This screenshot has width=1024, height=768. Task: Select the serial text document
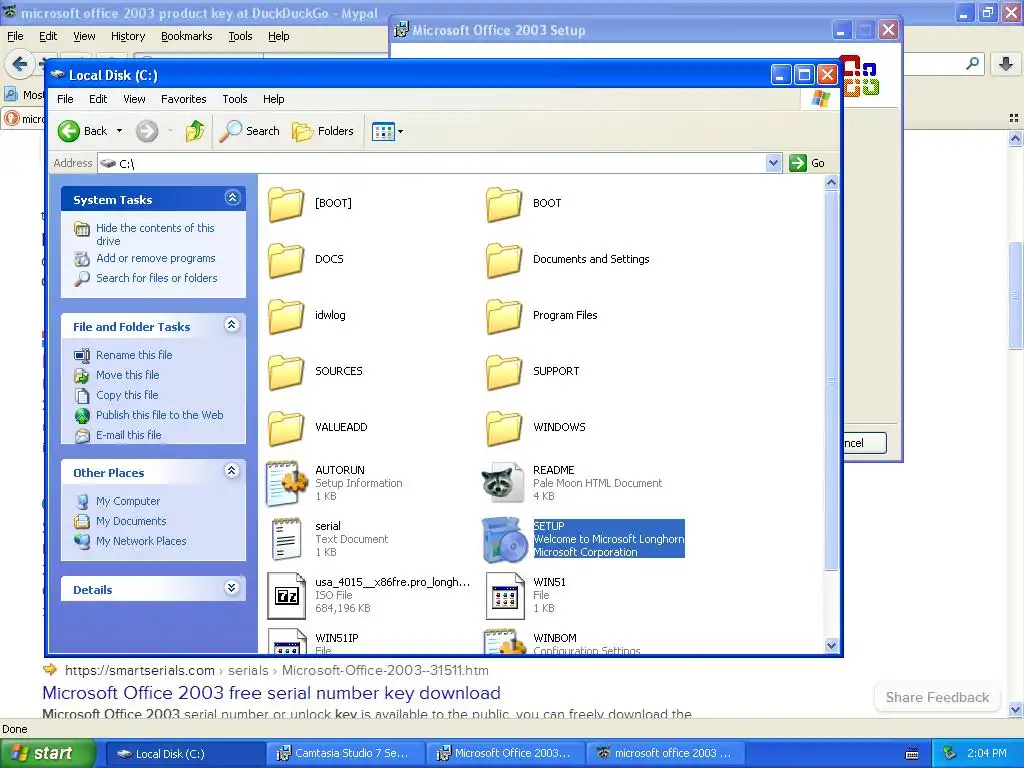[286, 539]
